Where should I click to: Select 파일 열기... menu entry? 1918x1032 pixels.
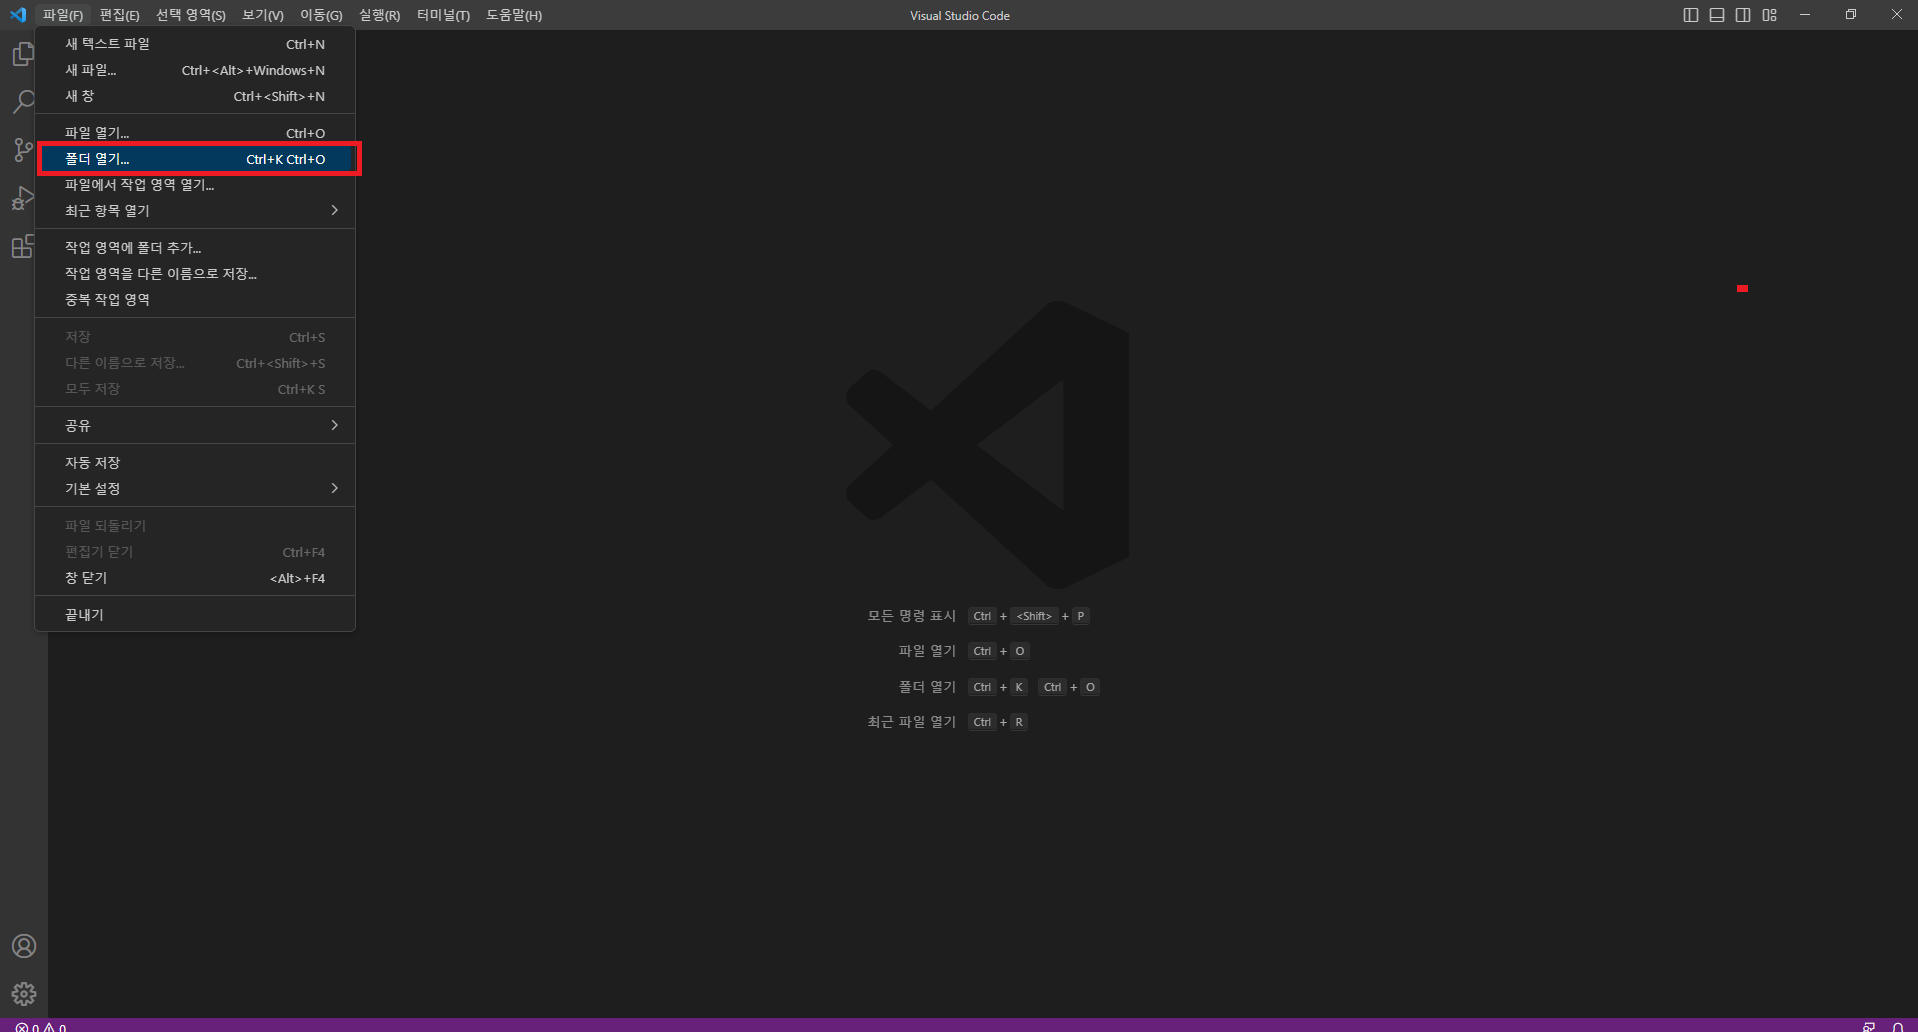click(195, 133)
